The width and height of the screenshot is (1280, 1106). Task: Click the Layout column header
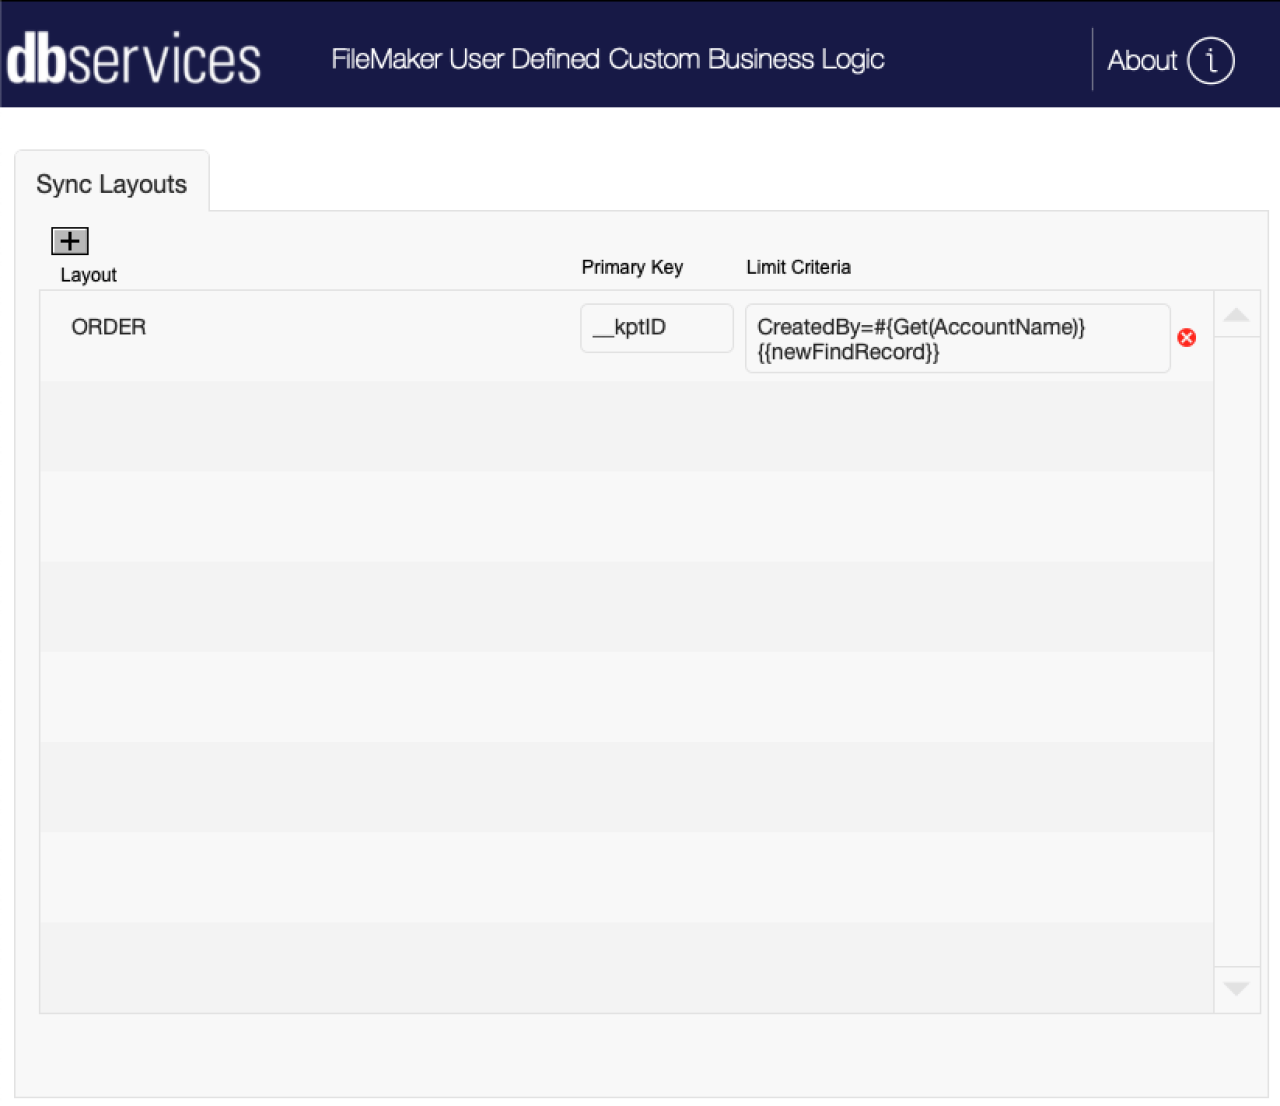89,275
